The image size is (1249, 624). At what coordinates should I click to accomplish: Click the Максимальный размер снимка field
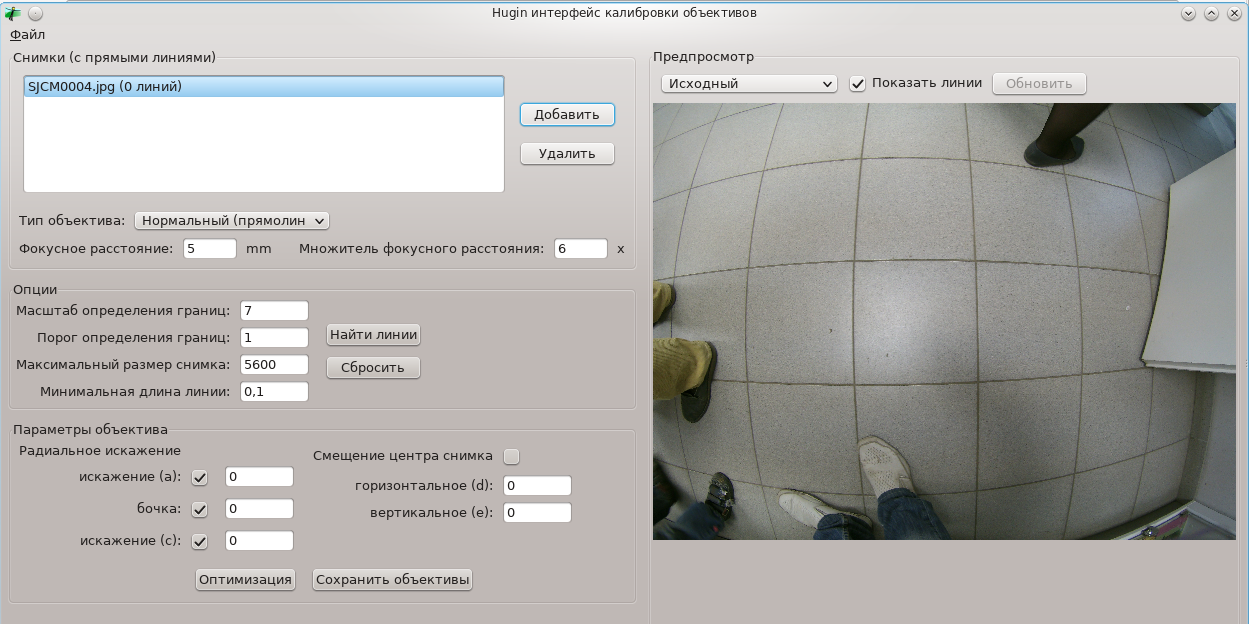coord(274,365)
